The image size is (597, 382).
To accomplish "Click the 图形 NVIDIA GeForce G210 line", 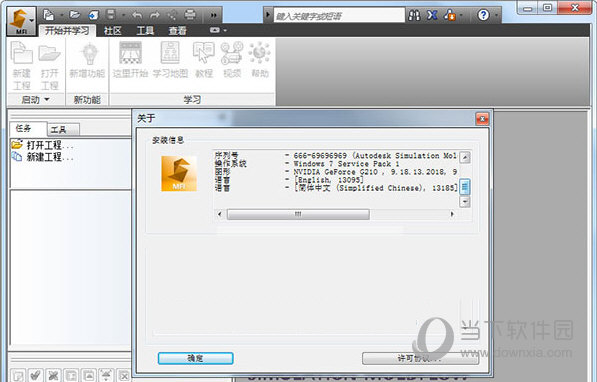I will click(335, 172).
